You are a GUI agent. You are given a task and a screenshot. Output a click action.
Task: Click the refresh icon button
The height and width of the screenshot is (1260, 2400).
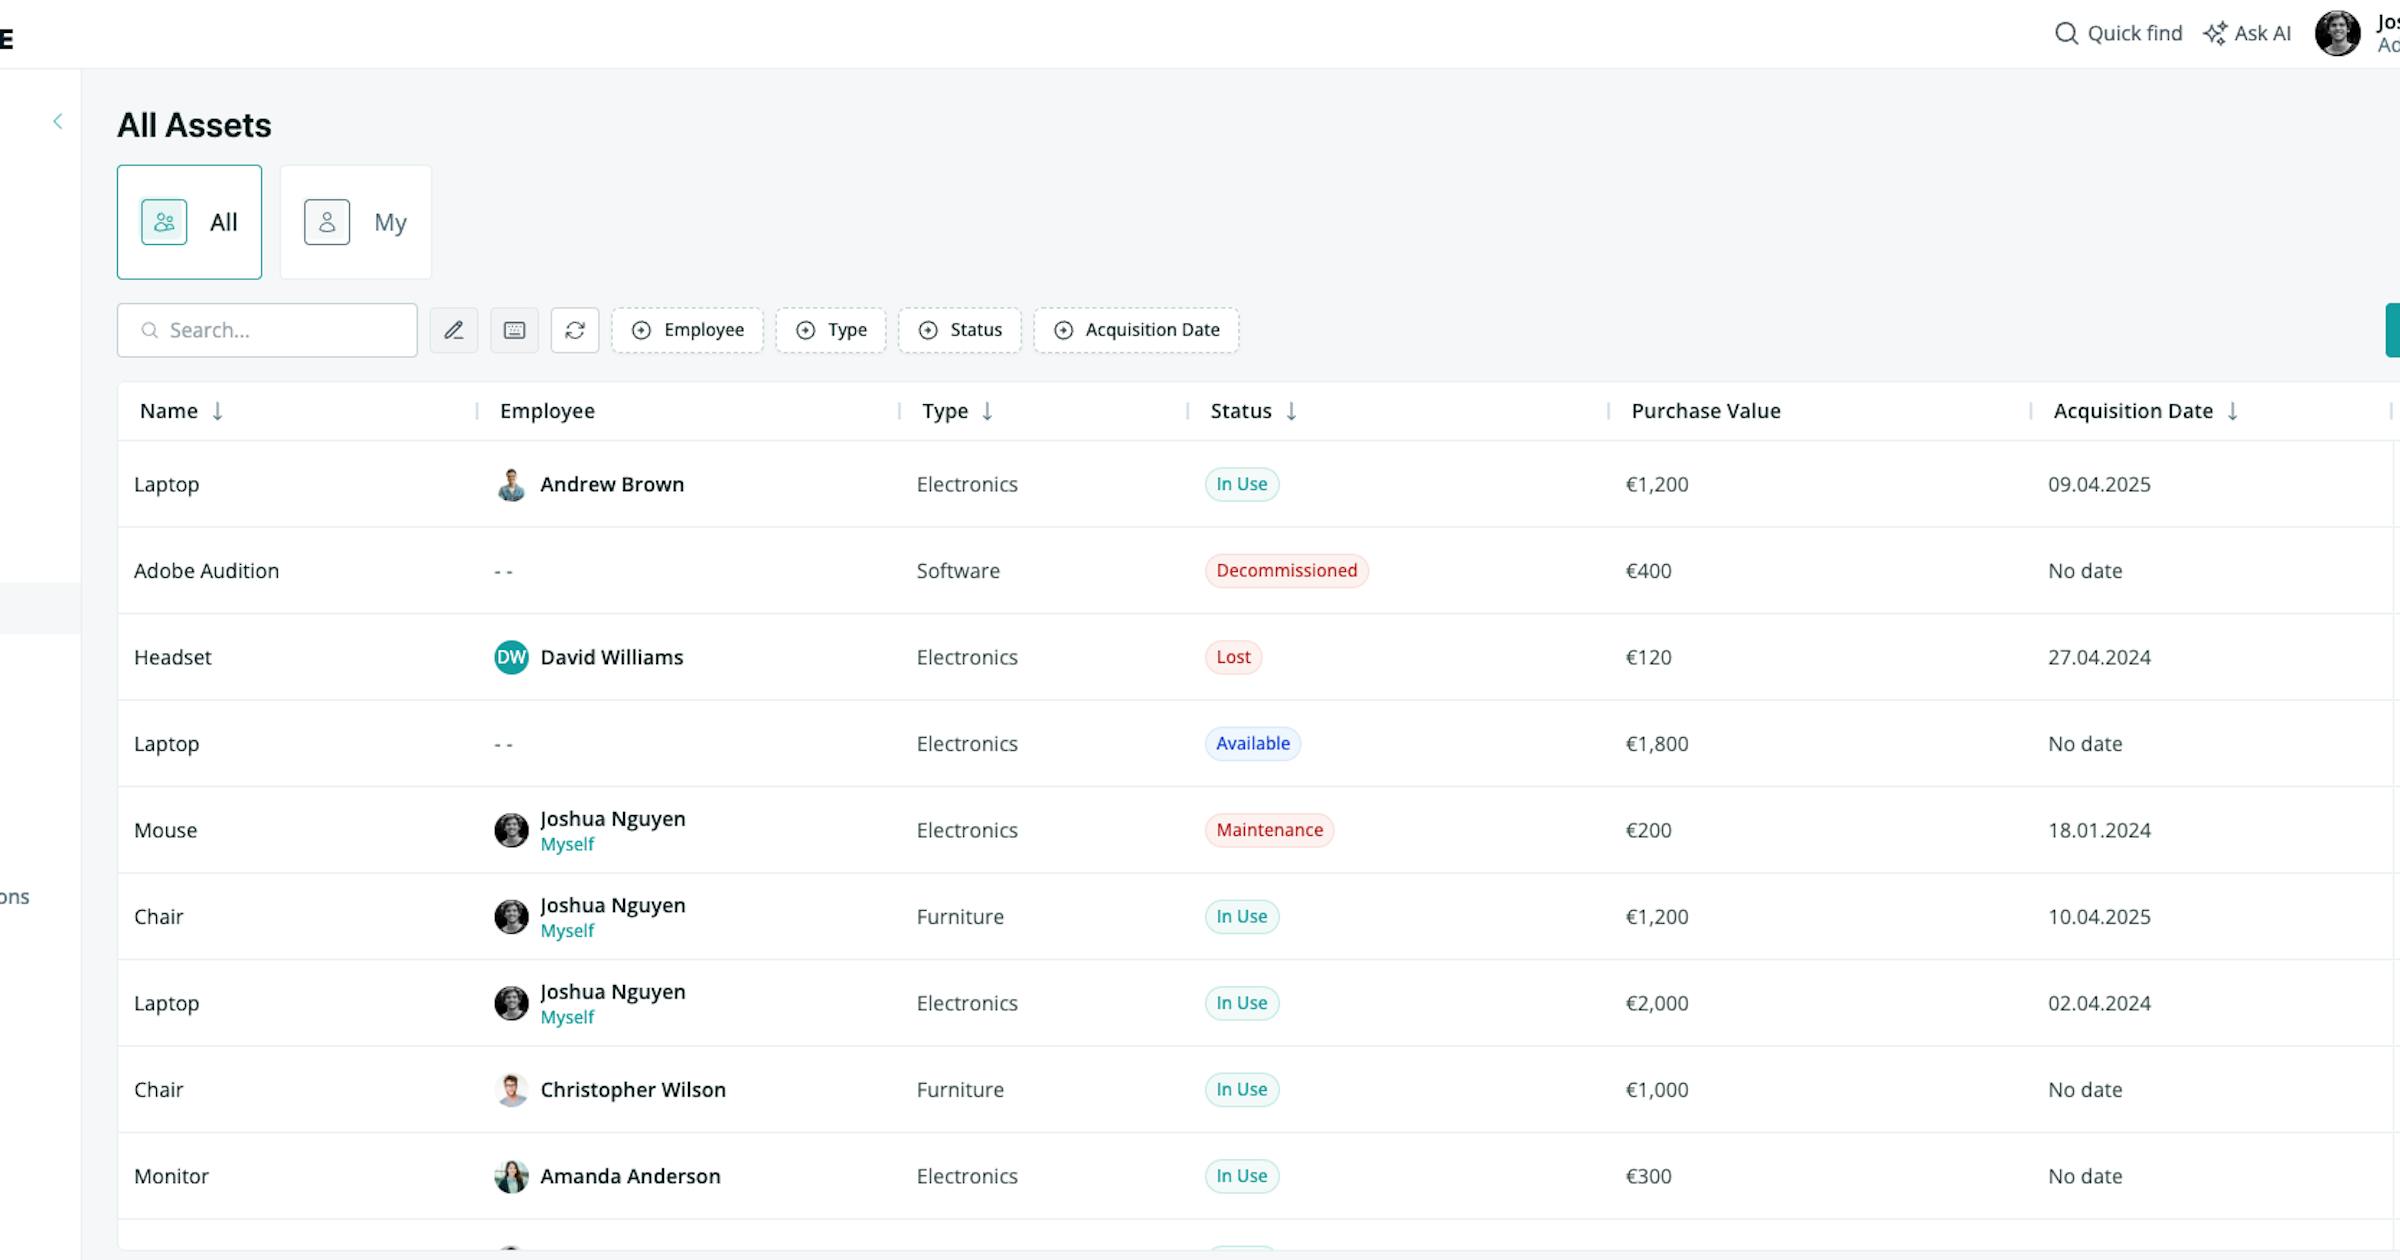pos(575,330)
